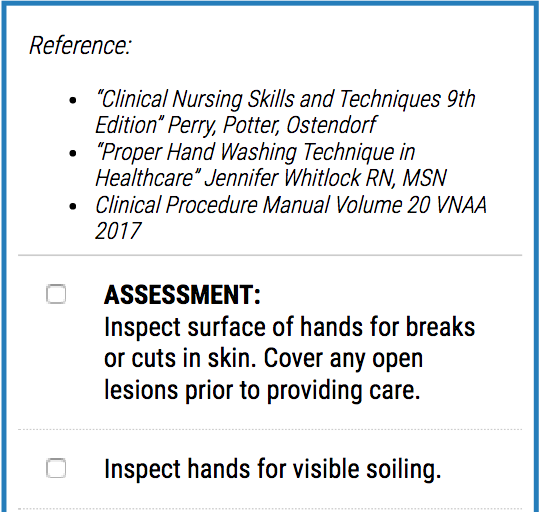This screenshot has width=542, height=512.
Task: Click the dotted divider above 'Inspect hands'
Action: (x=270, y=429)
